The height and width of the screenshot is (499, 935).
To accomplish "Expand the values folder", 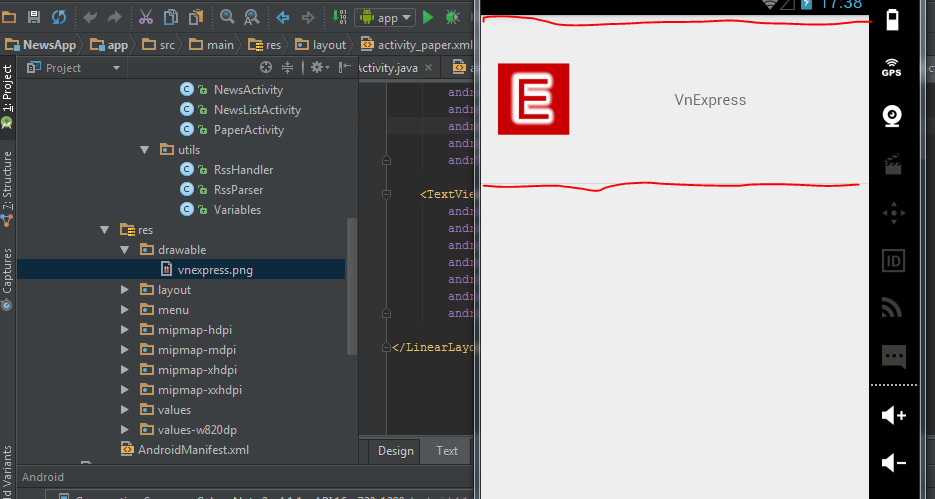I will click(125, 410).
